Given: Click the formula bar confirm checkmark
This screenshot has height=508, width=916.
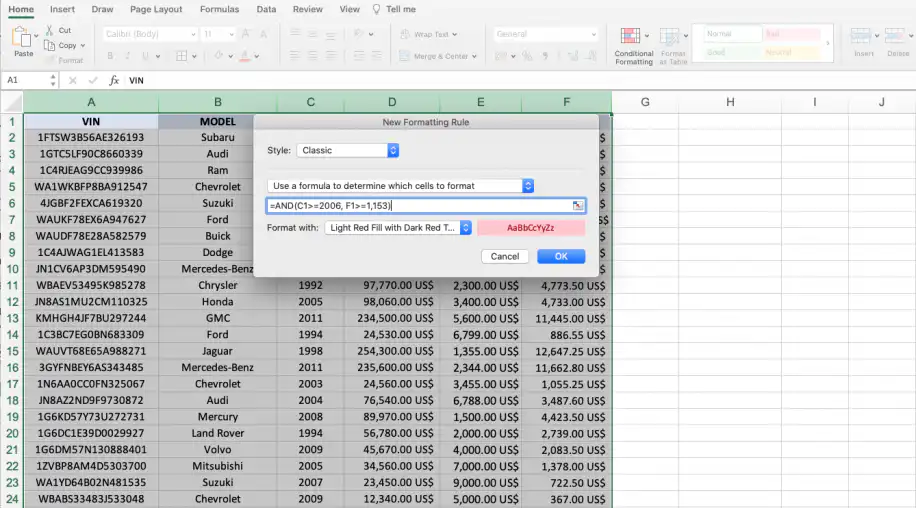Looking at the screenshot, I should (x=92, y=81).
